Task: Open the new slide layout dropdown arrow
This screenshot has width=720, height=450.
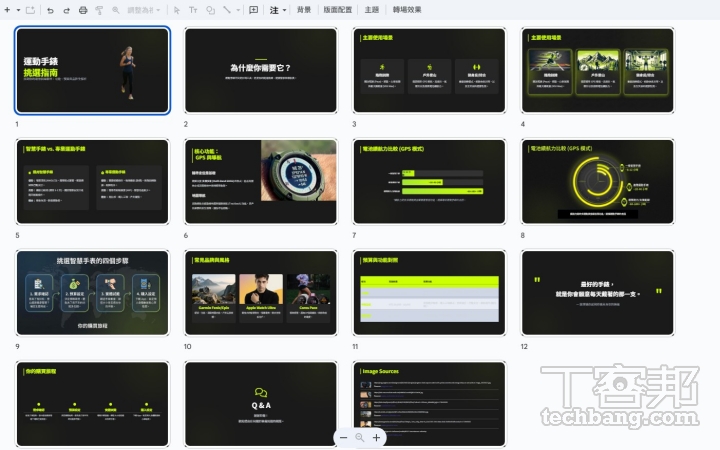Action: 18,10
